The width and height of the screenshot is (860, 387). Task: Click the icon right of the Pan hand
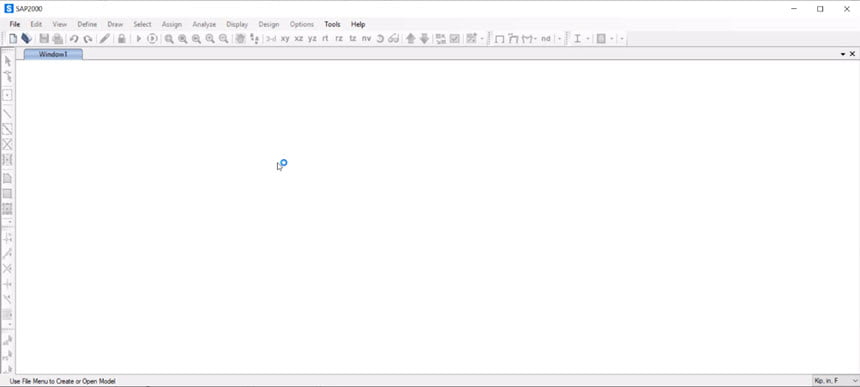click(x=254, y=39)
